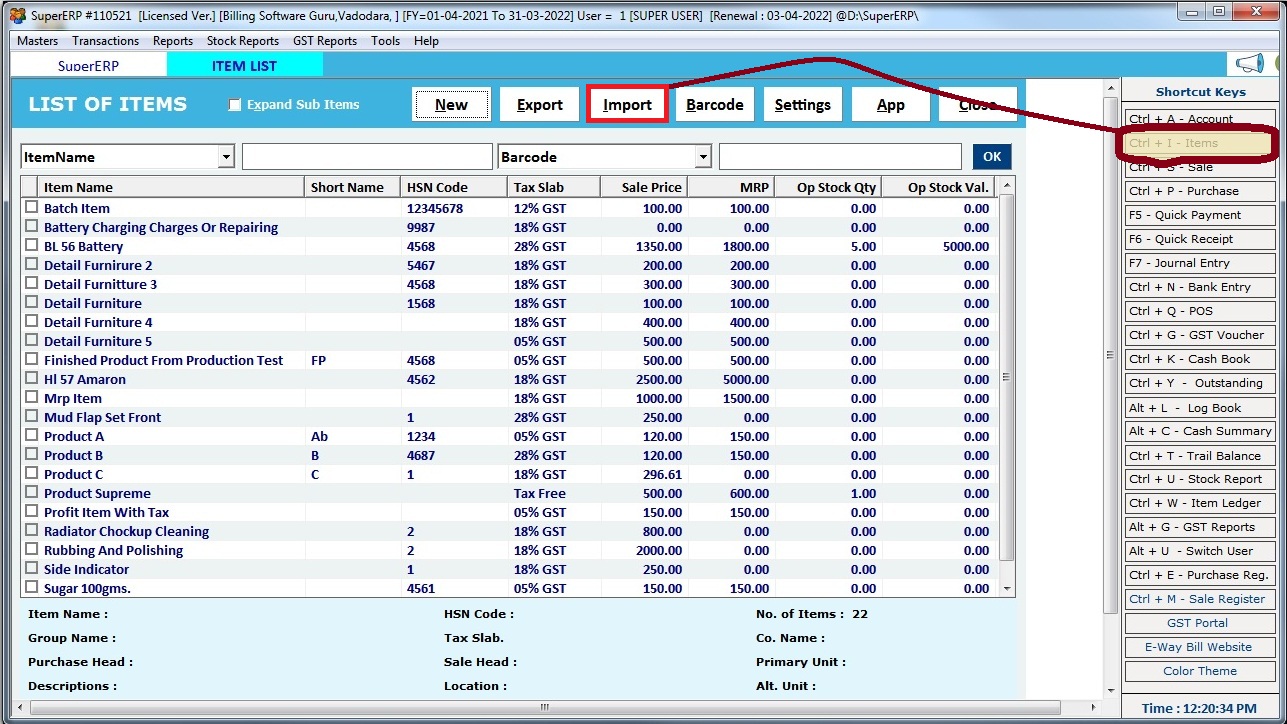Click OK to apply the item search
Viewport: 1287px width, 724px height.
991,156
